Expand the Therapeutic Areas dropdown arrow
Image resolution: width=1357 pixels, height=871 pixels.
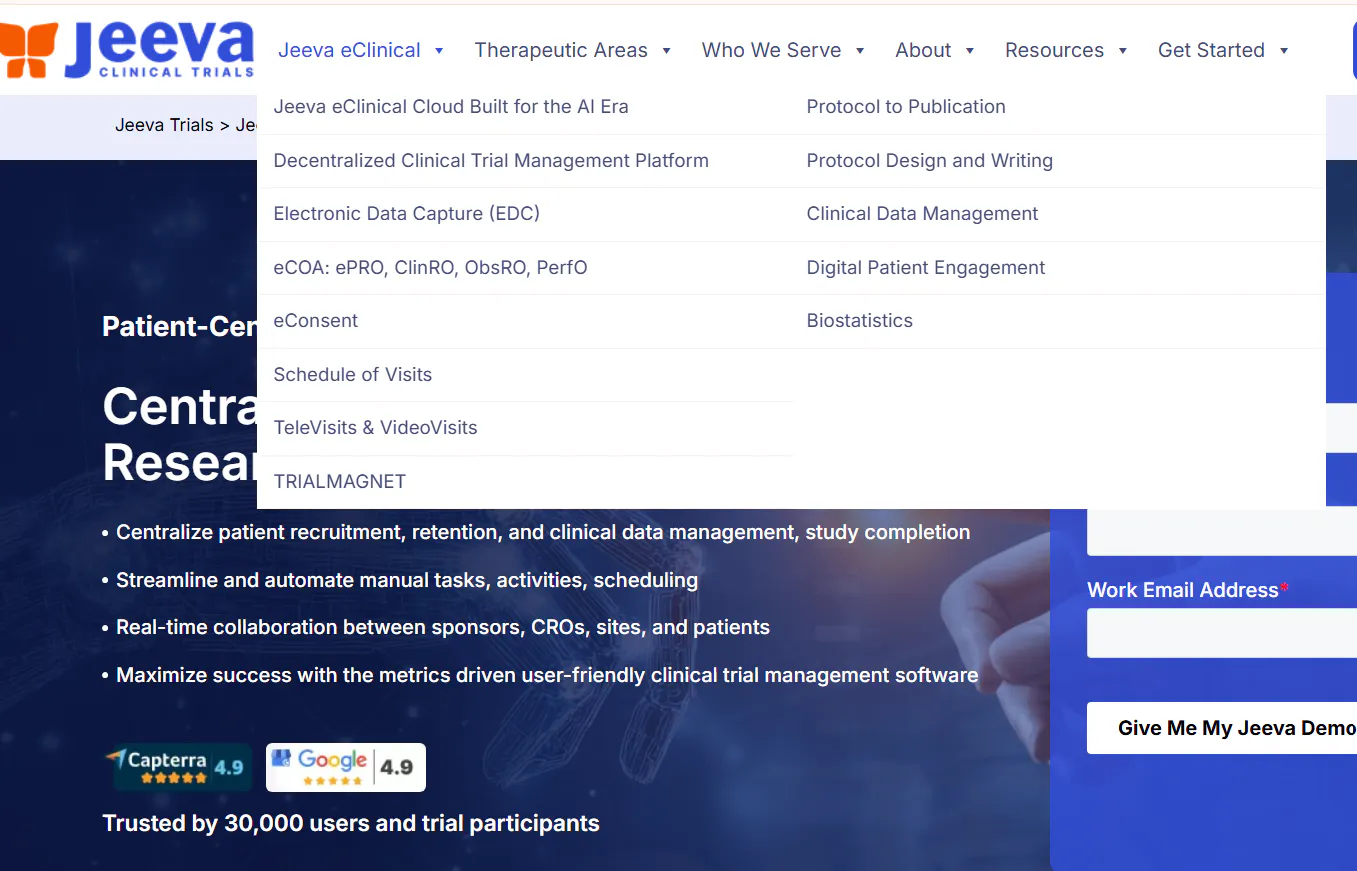[x=667, y=51]
